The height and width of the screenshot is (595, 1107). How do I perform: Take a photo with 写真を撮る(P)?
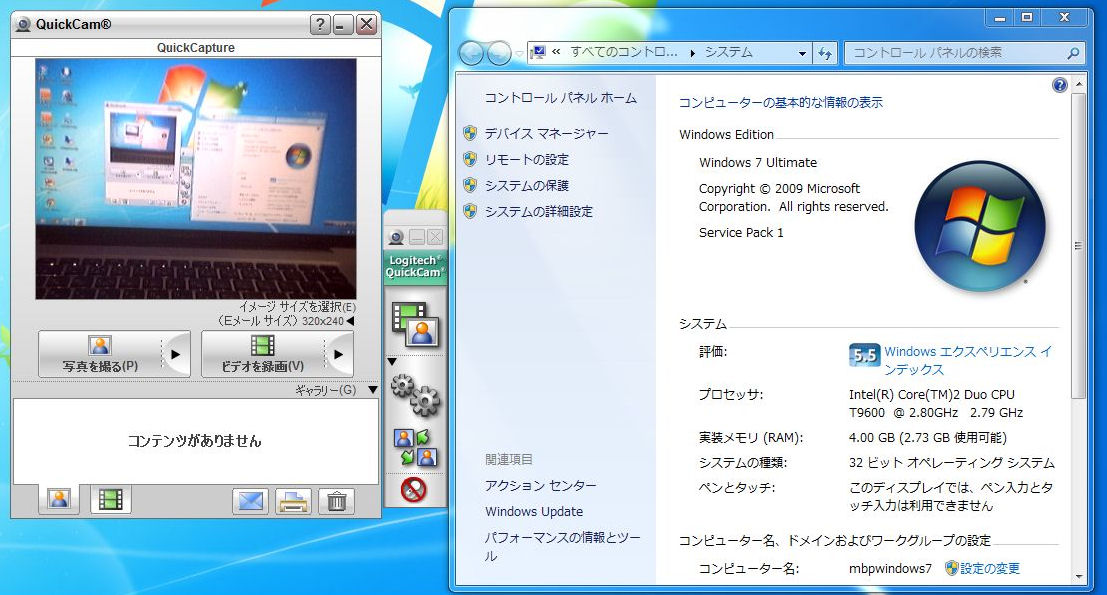pyautogui.click(x=100, y=354)
